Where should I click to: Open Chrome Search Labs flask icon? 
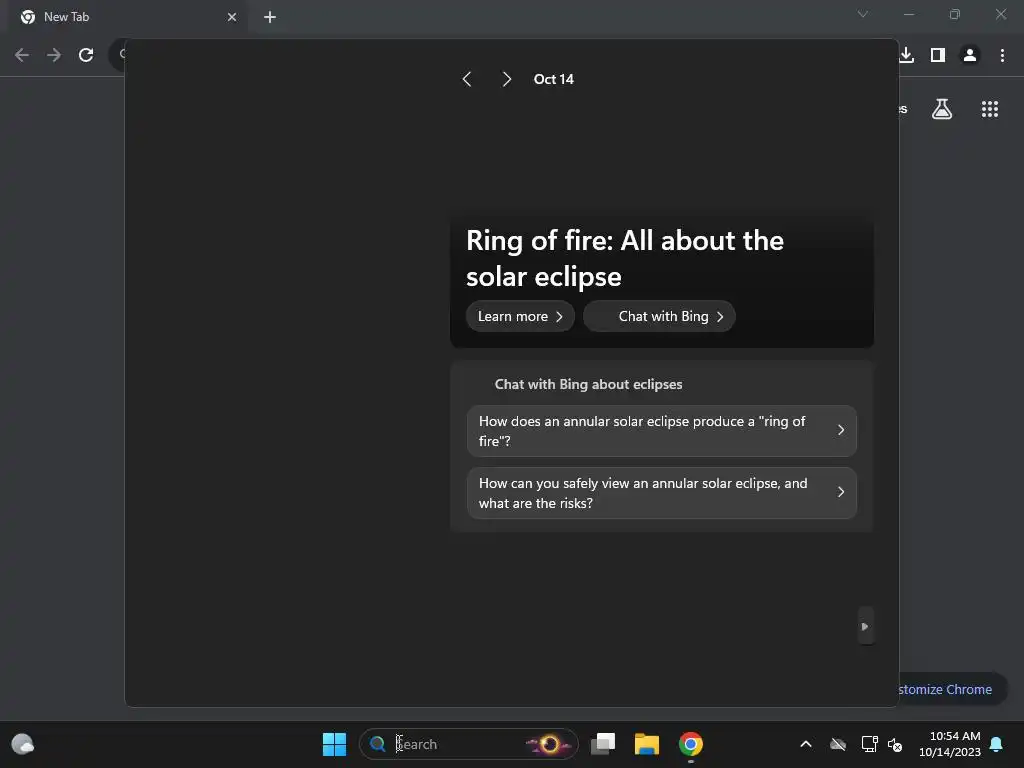tap(942, 109)
